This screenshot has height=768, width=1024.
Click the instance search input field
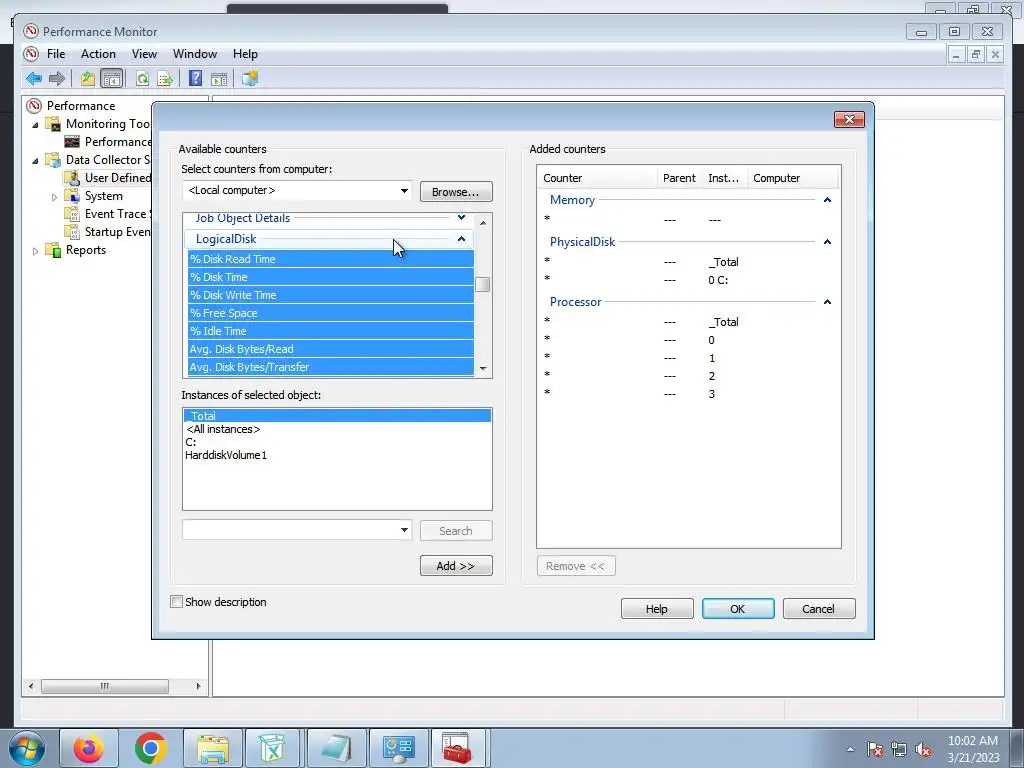pos(289,530)
